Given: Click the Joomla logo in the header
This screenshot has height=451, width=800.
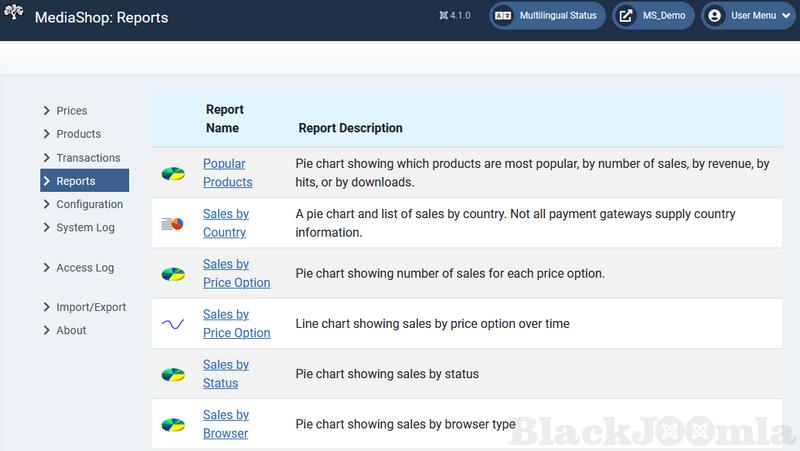Looking at the screenshot, I should pos(16,17).
